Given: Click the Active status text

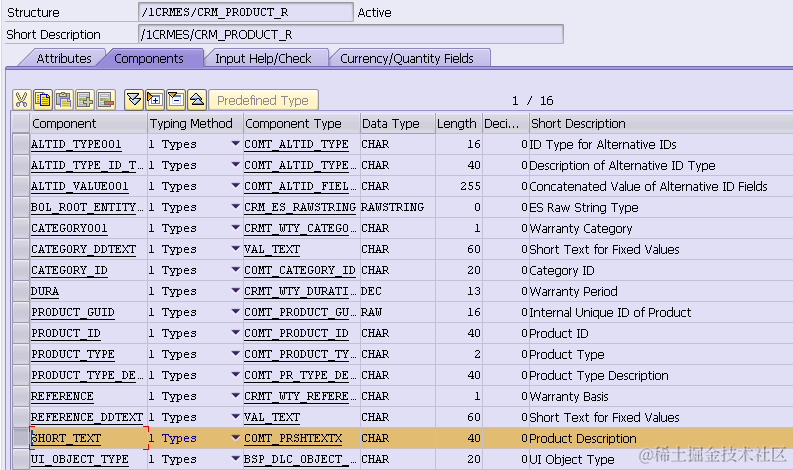Looking at the screenshot, I should tap(374, 12).
